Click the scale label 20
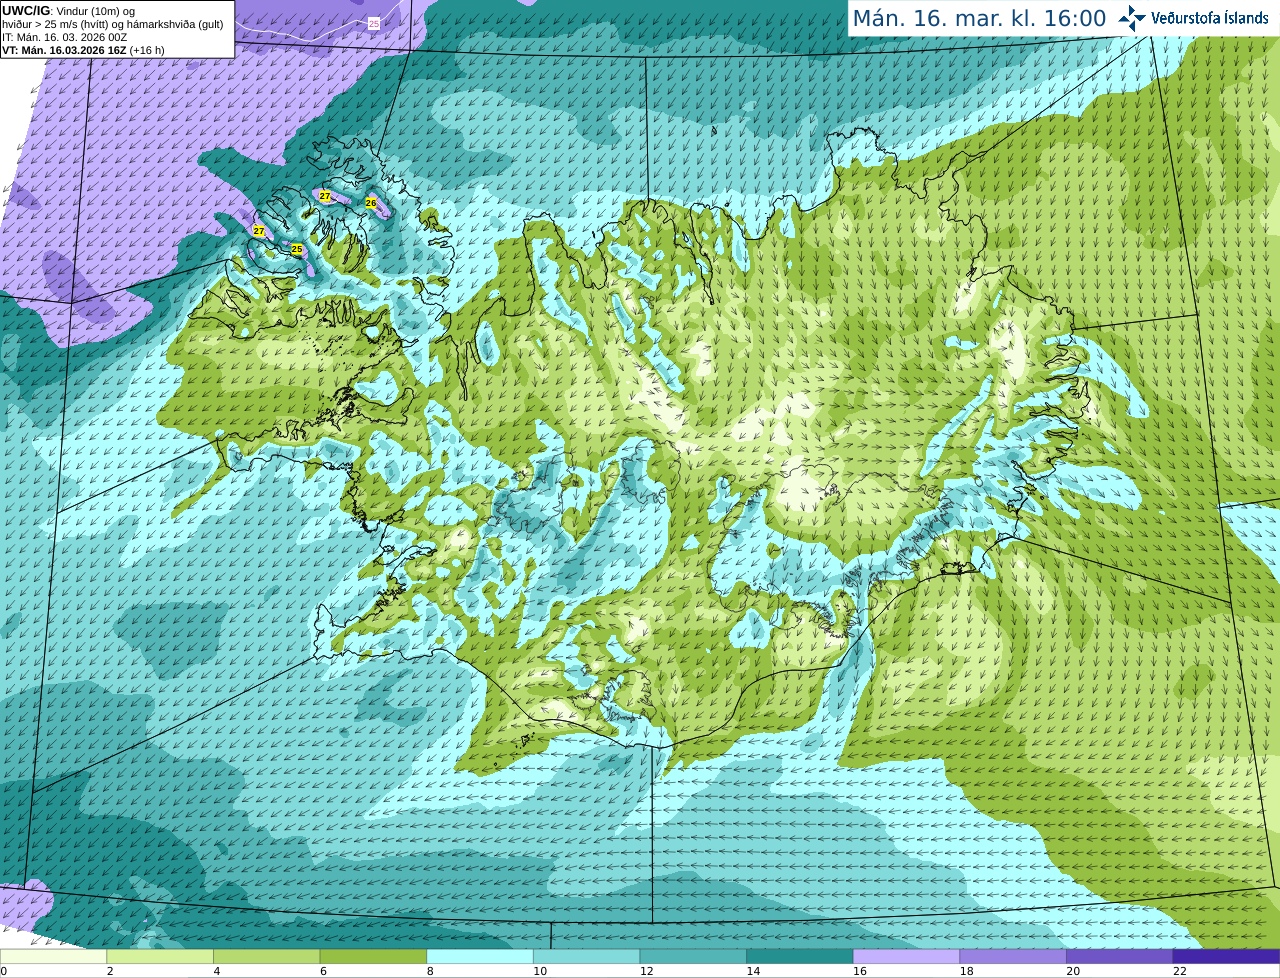The width and height of the screenshot is (1280, 978). point(1073,971)
